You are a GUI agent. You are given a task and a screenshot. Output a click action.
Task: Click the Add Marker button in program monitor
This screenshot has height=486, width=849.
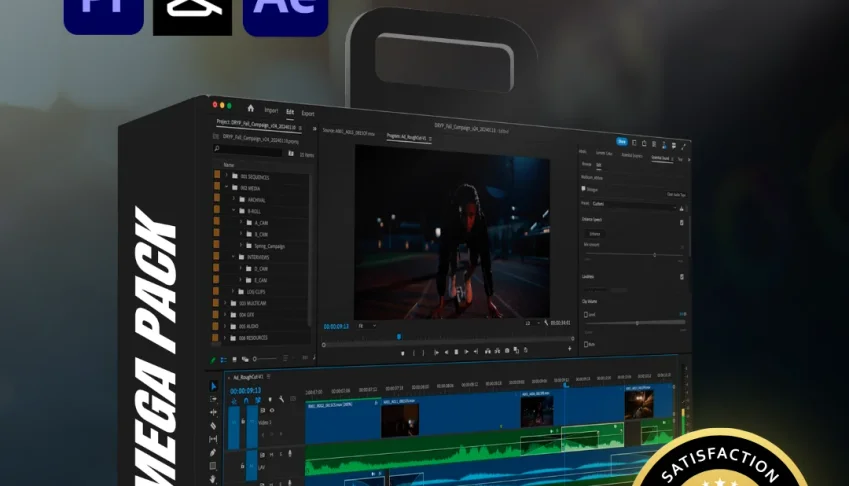pos(402,353)
